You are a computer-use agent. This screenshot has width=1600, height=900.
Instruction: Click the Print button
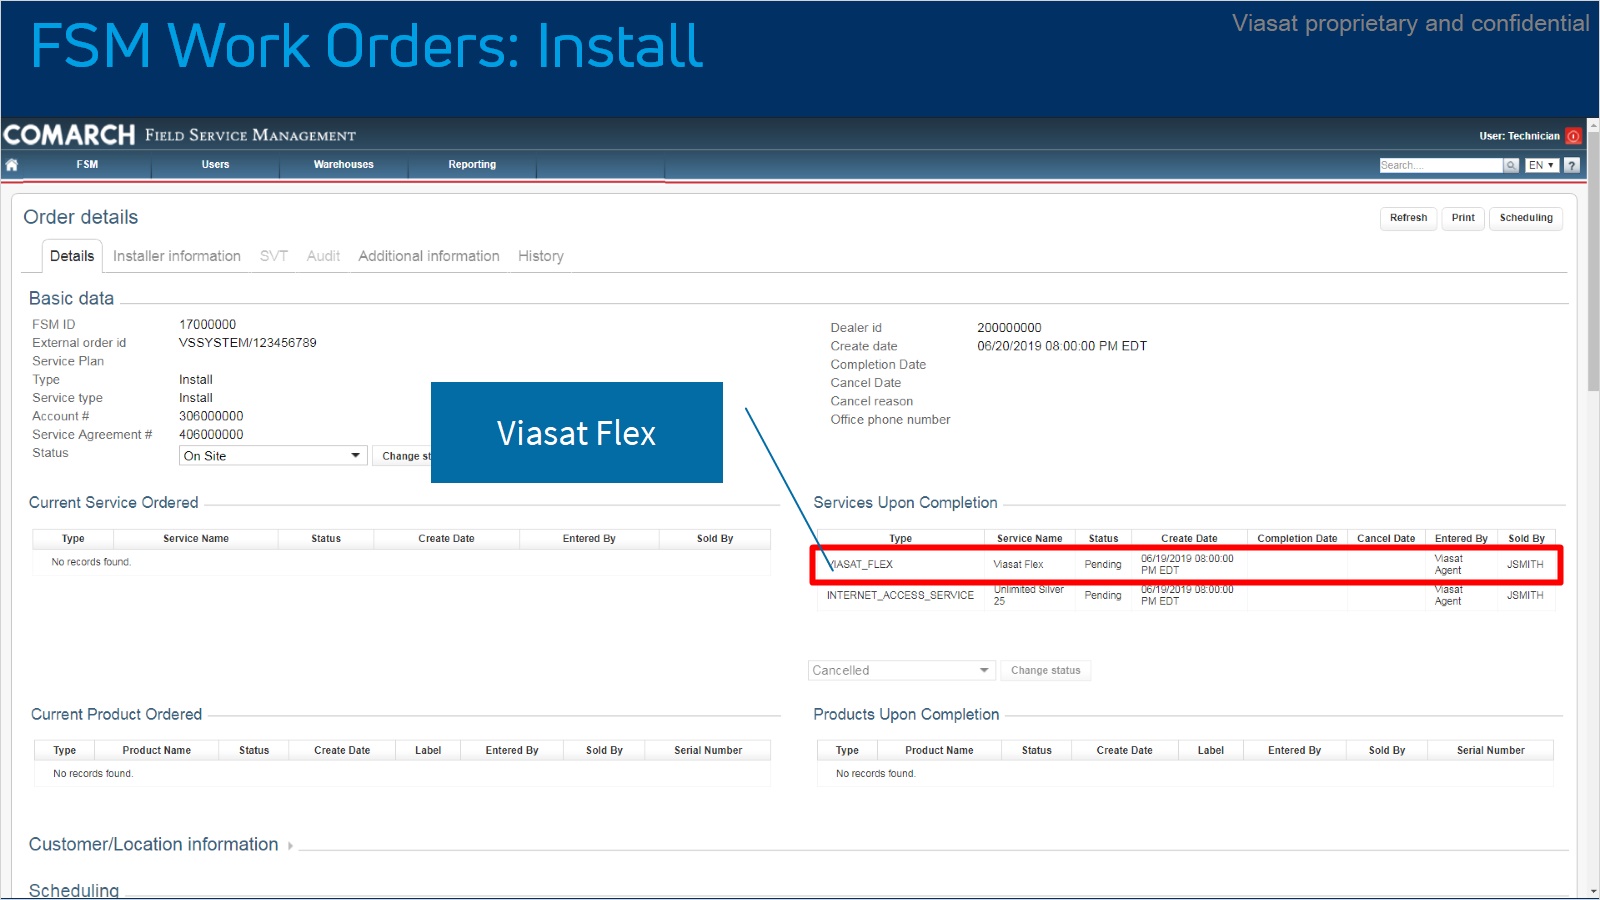coord(1463,218)
